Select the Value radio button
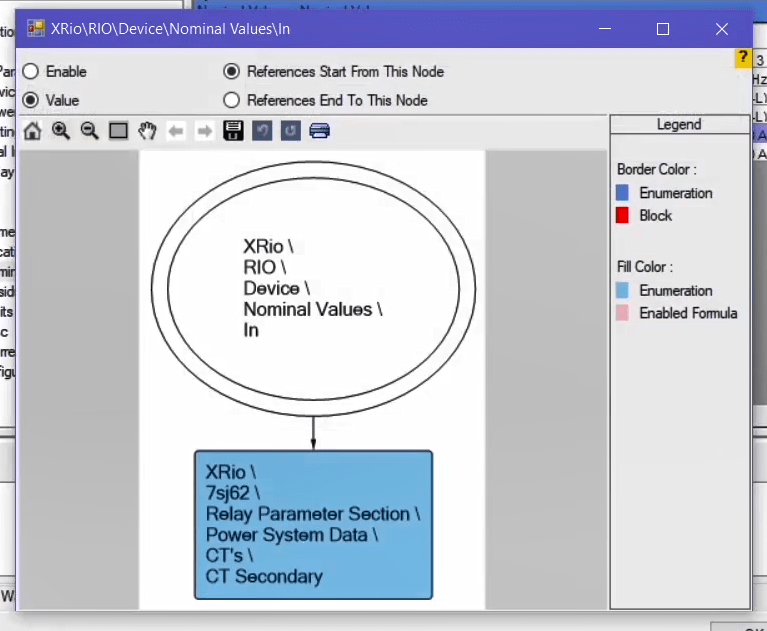This screenshot has height=631, width=767. pos(31,100)
